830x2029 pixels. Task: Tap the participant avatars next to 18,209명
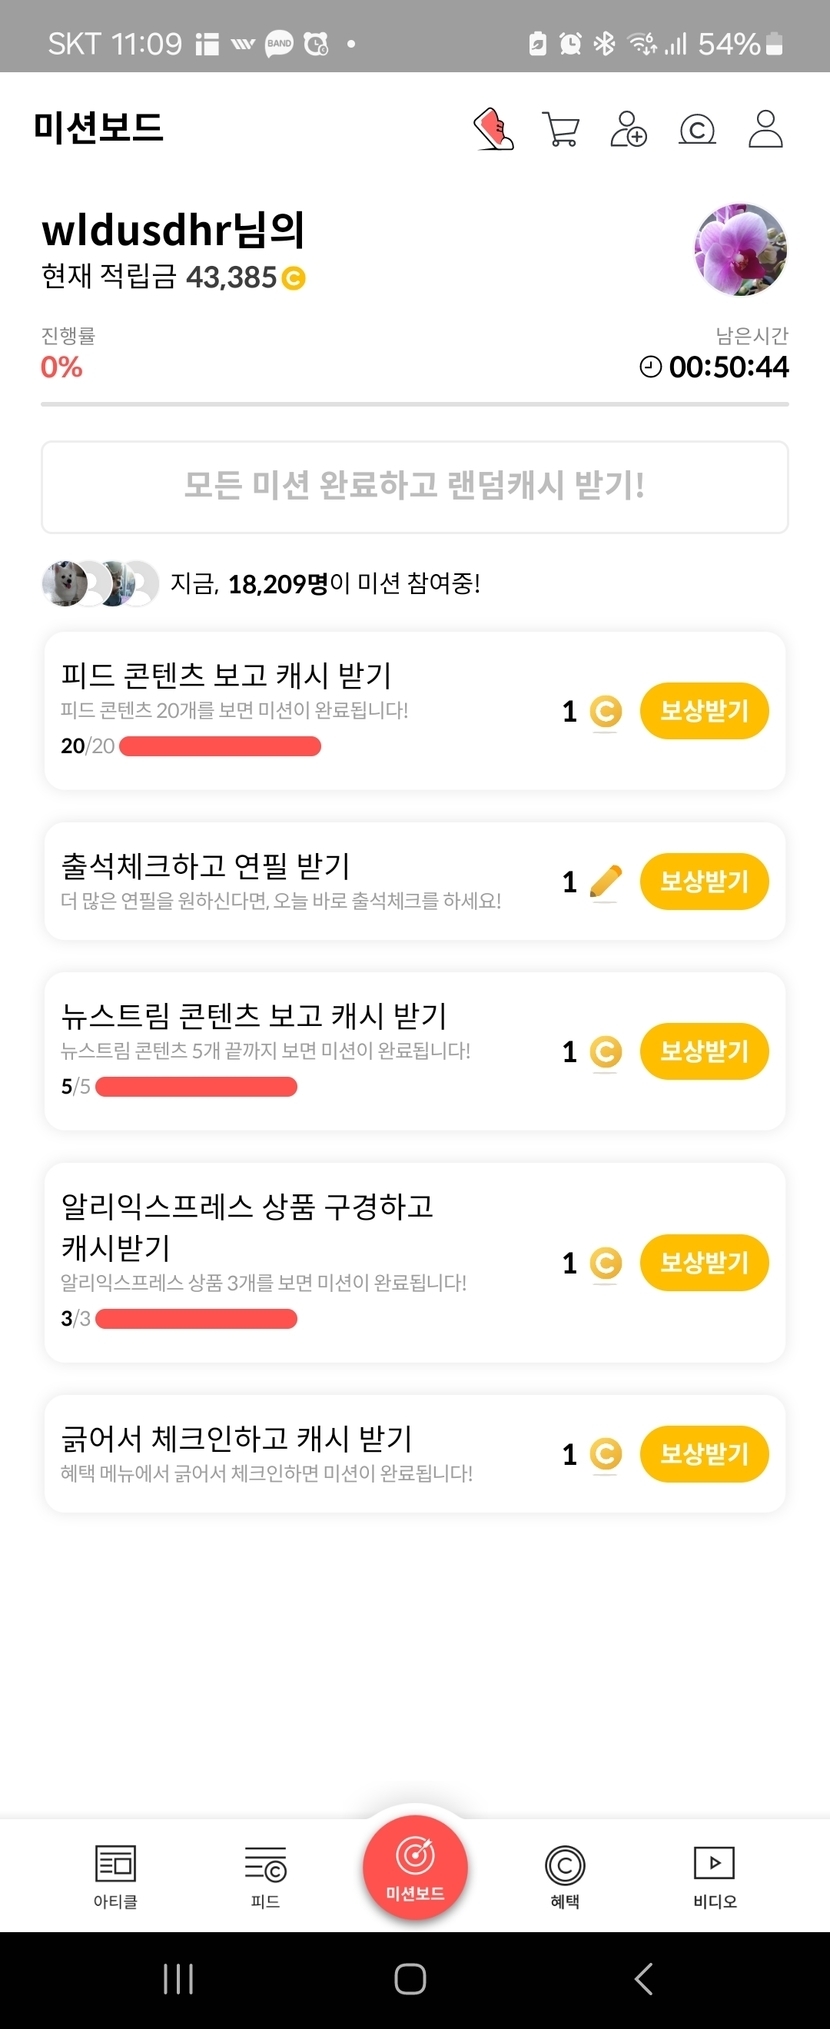tap(100, 584)
